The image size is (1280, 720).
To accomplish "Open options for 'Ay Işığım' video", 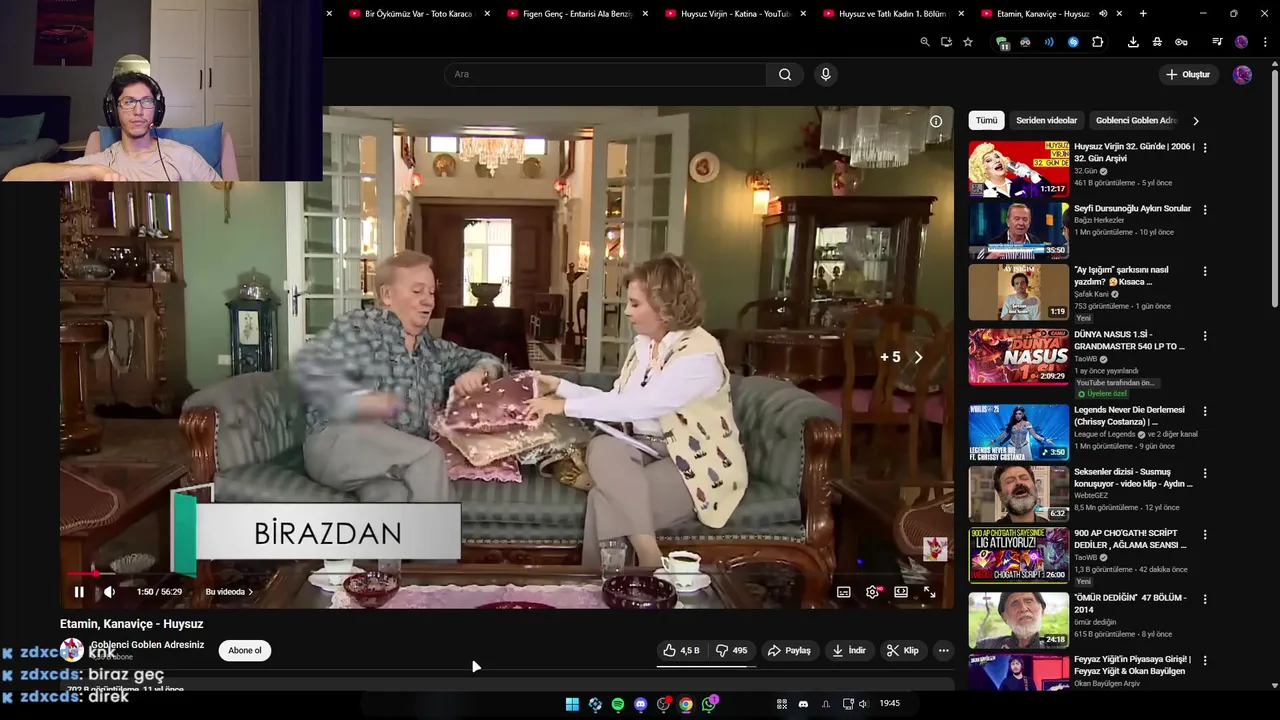I will click(x=1204, y=271).
